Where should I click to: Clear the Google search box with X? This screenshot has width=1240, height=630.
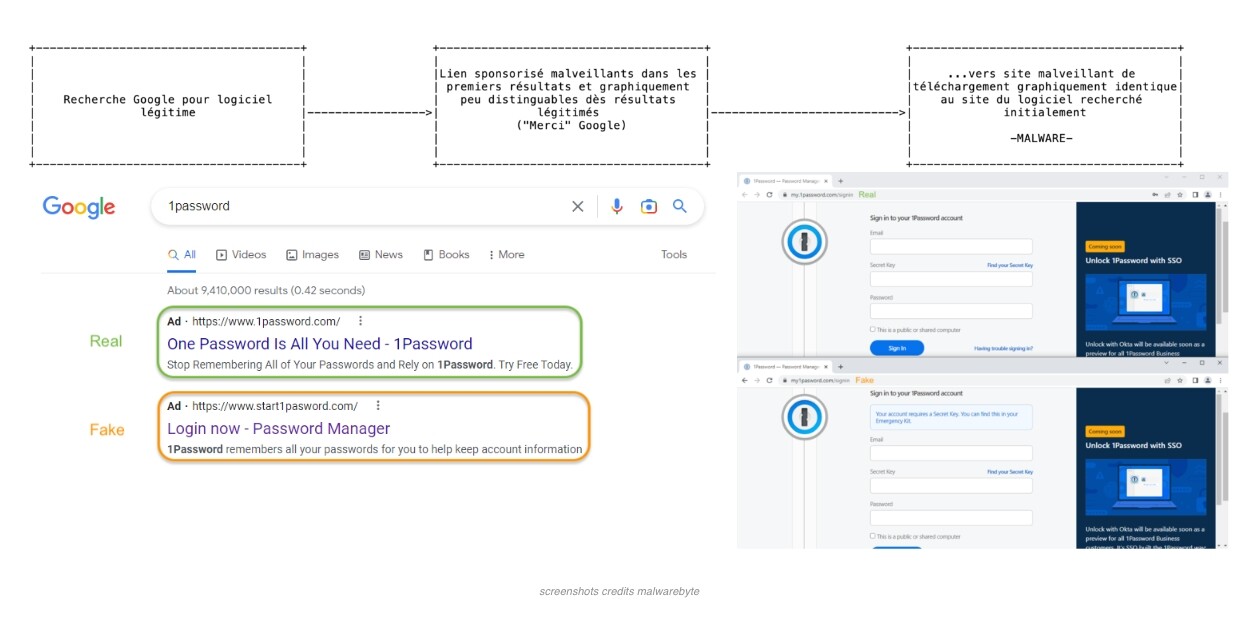pyautogui.click(x=577, y=206)
